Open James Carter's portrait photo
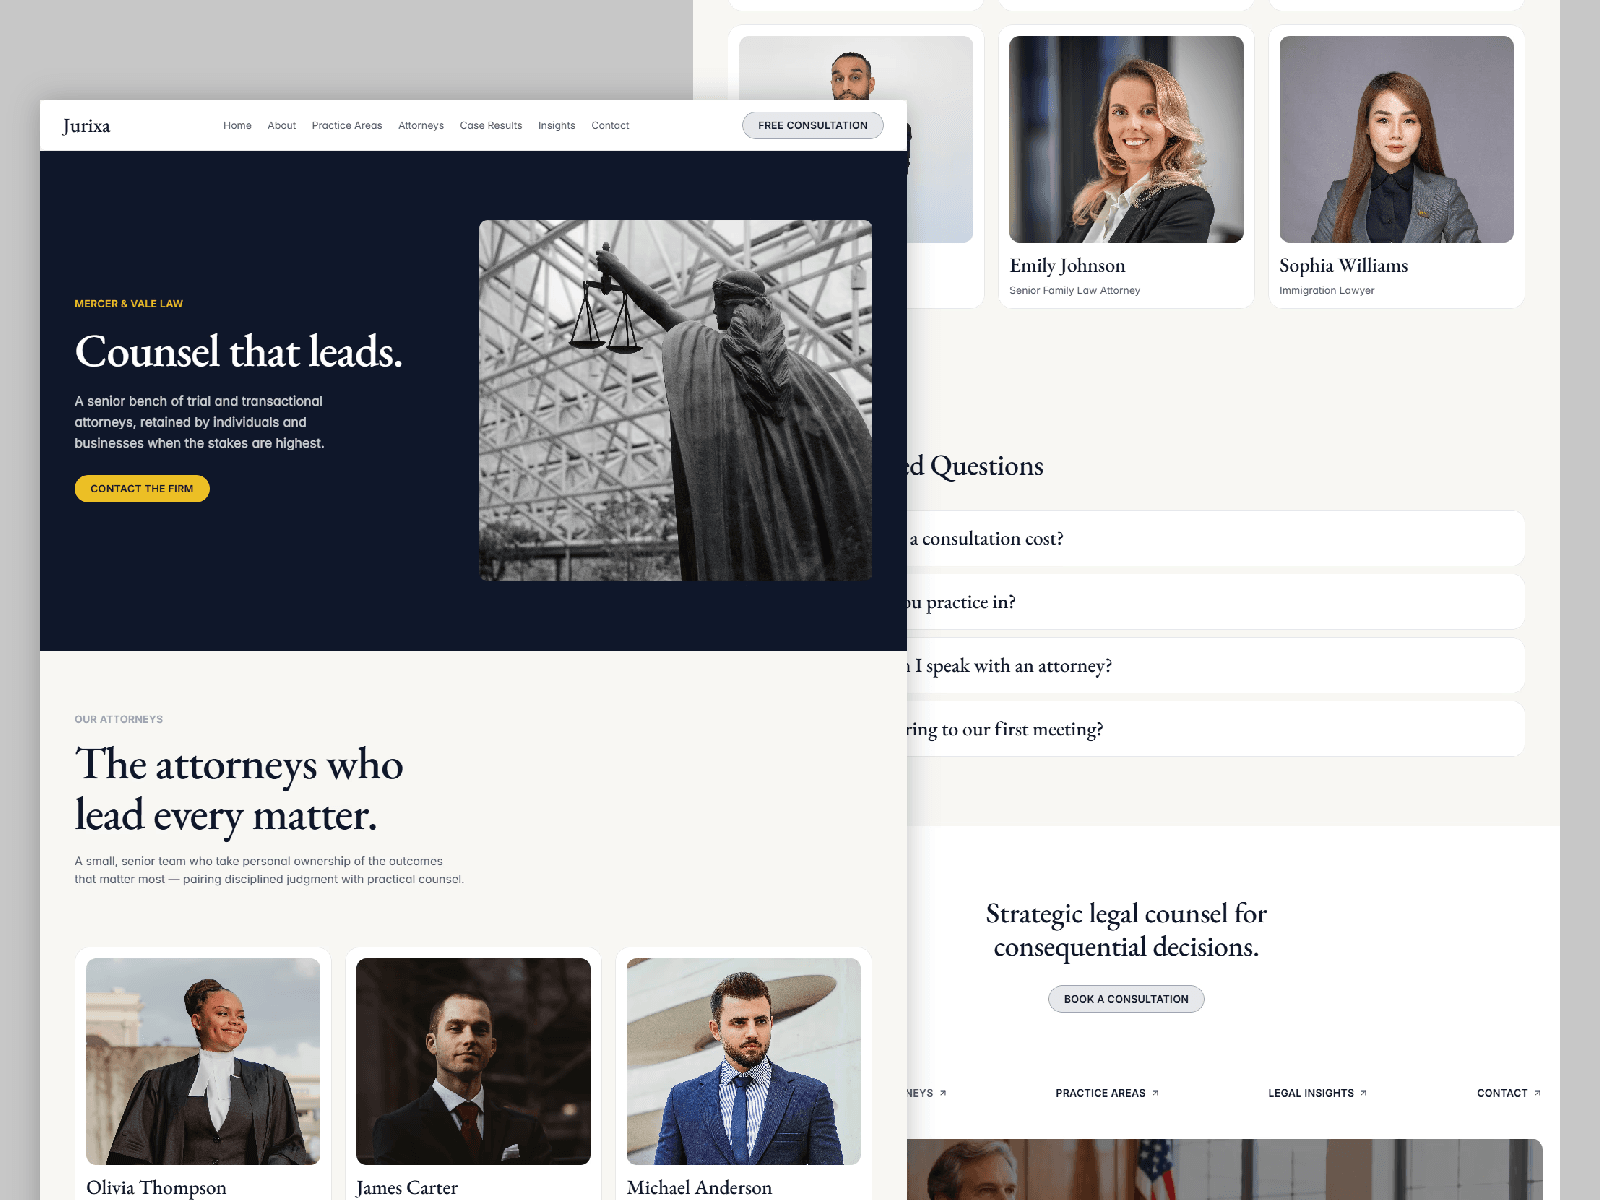The height and width of the screenshot is (1200, 1600). click(473, 1061)
